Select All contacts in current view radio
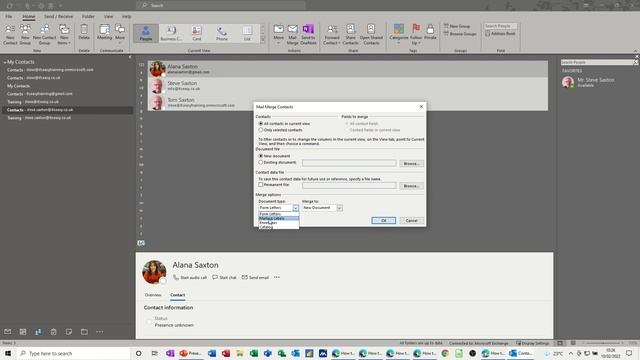 260,124
